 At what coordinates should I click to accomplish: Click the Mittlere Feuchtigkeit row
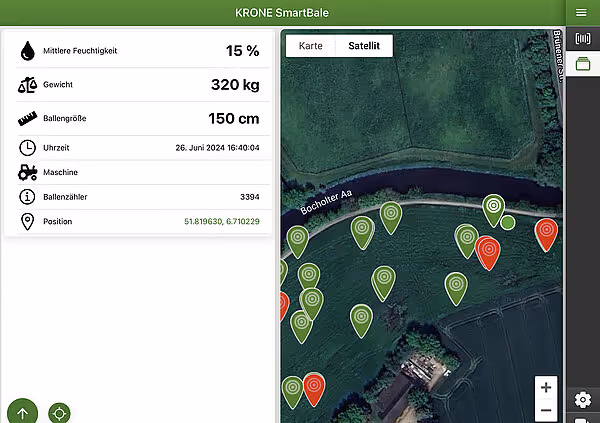pyautogui.click(x=139, y=51)
